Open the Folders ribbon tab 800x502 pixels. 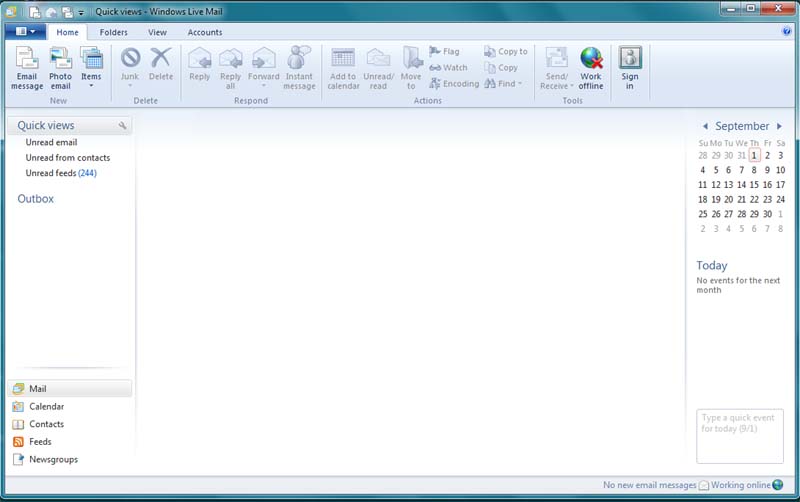(113, 32)
